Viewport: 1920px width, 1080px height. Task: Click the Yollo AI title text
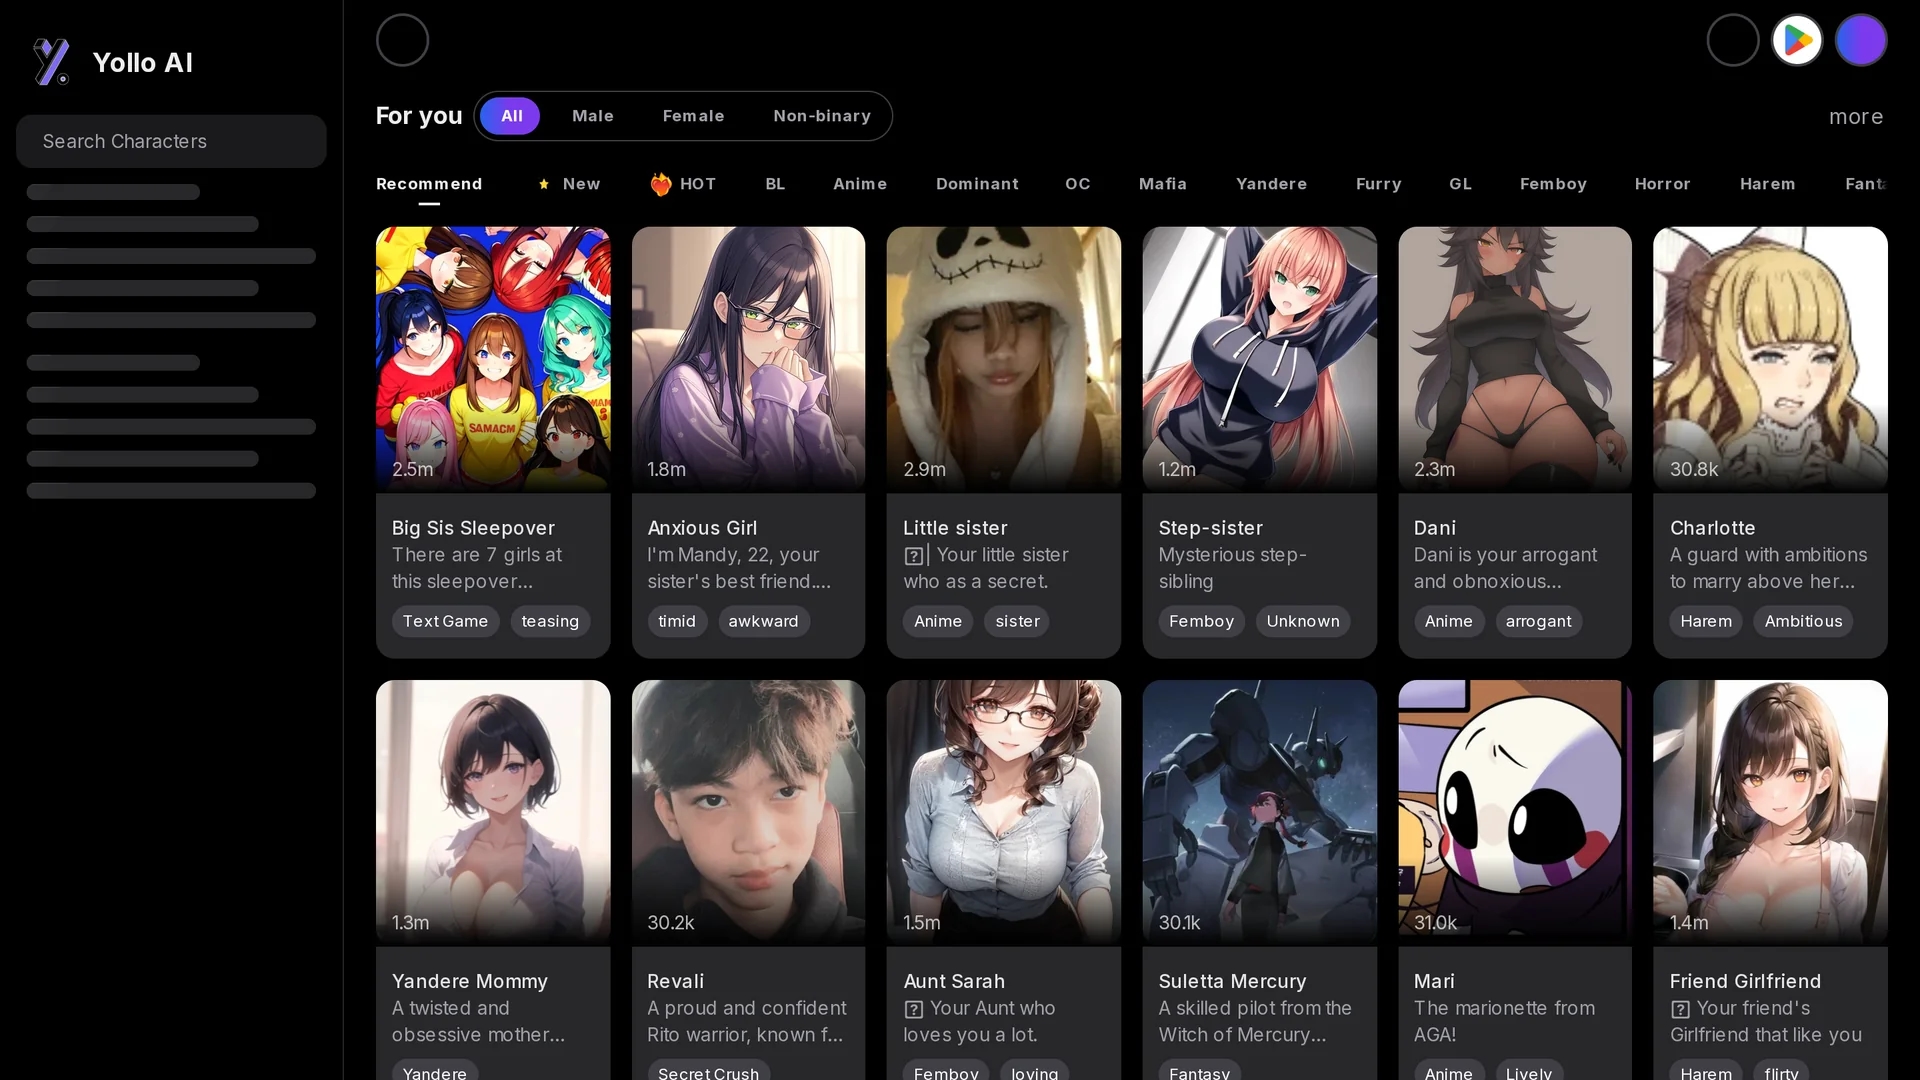(x=143, y=63)
